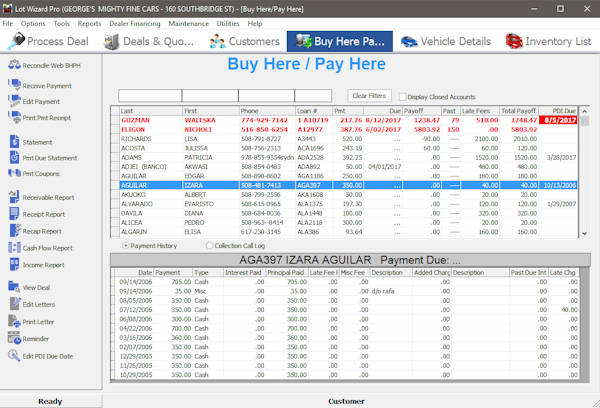Open the Reports menu
This screenshot has width=600, height=408.
89,23
